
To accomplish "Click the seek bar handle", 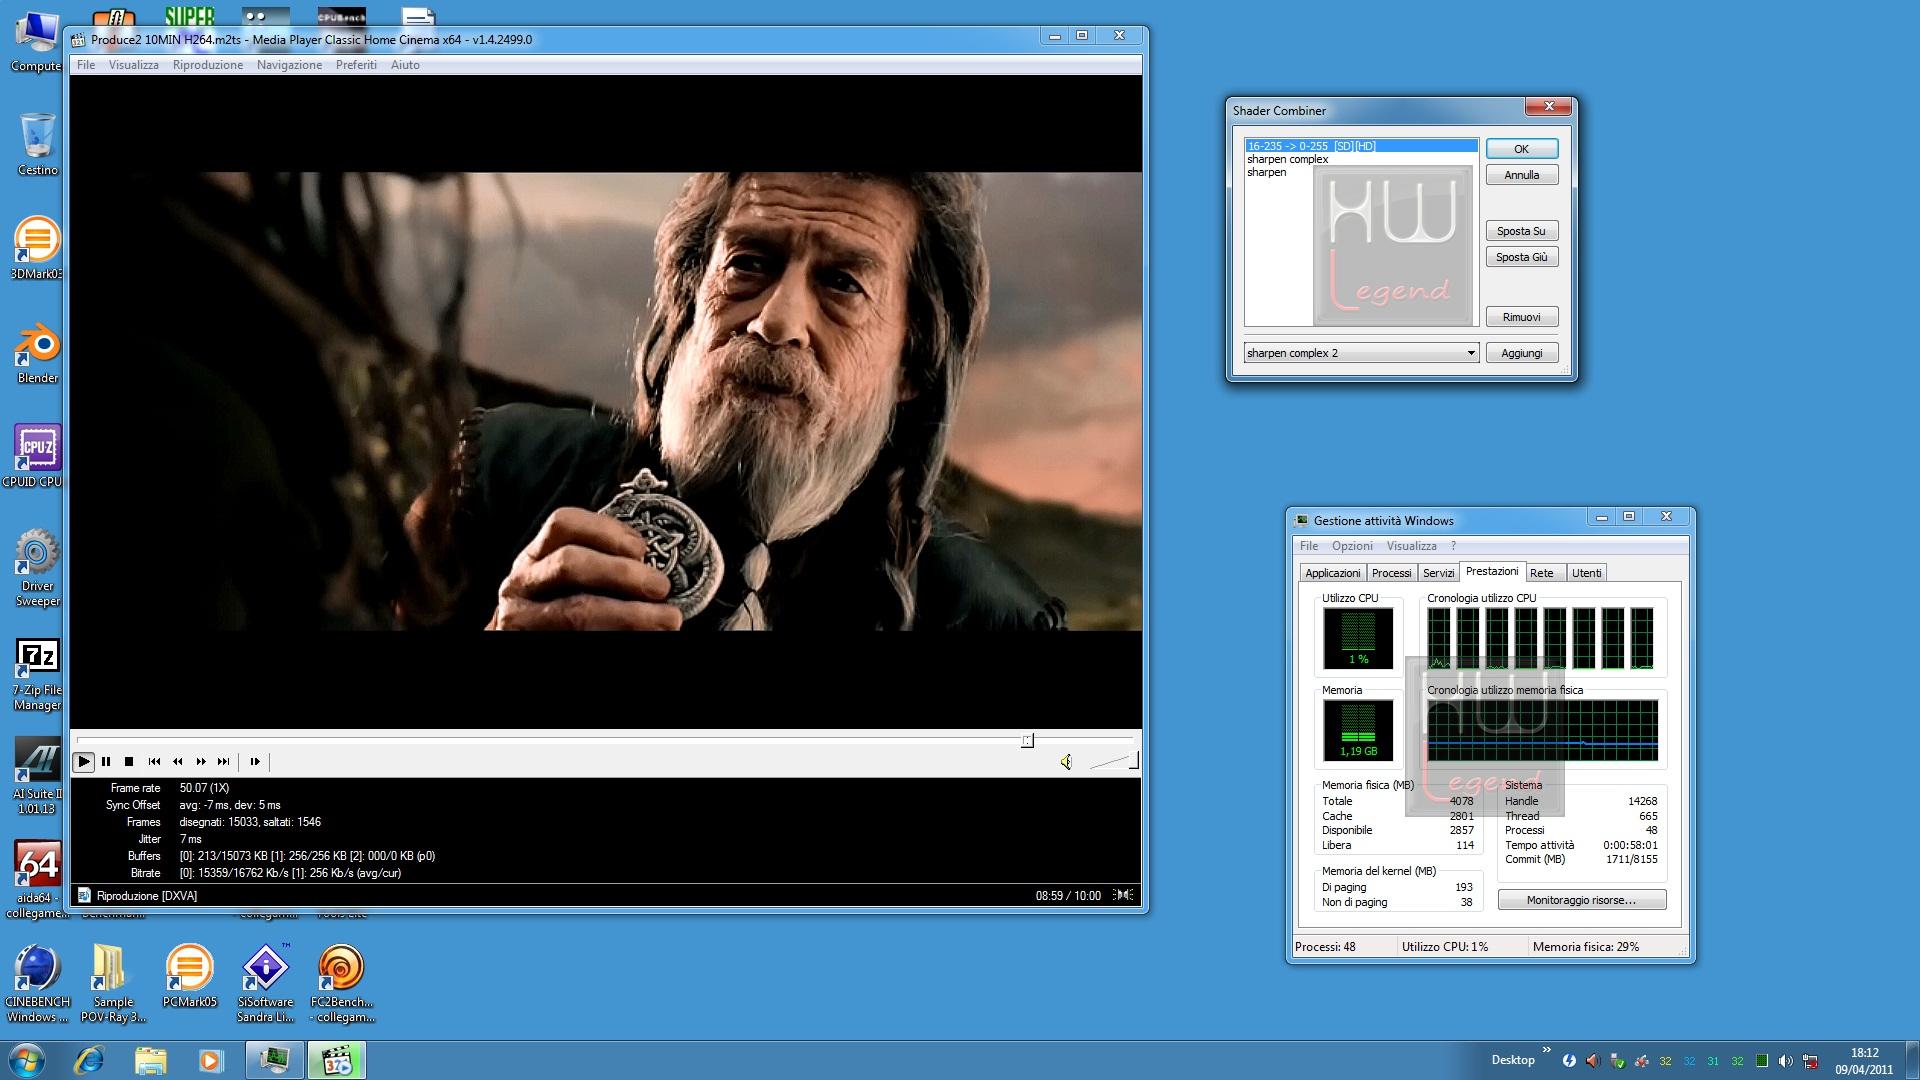I will 1027,740.
